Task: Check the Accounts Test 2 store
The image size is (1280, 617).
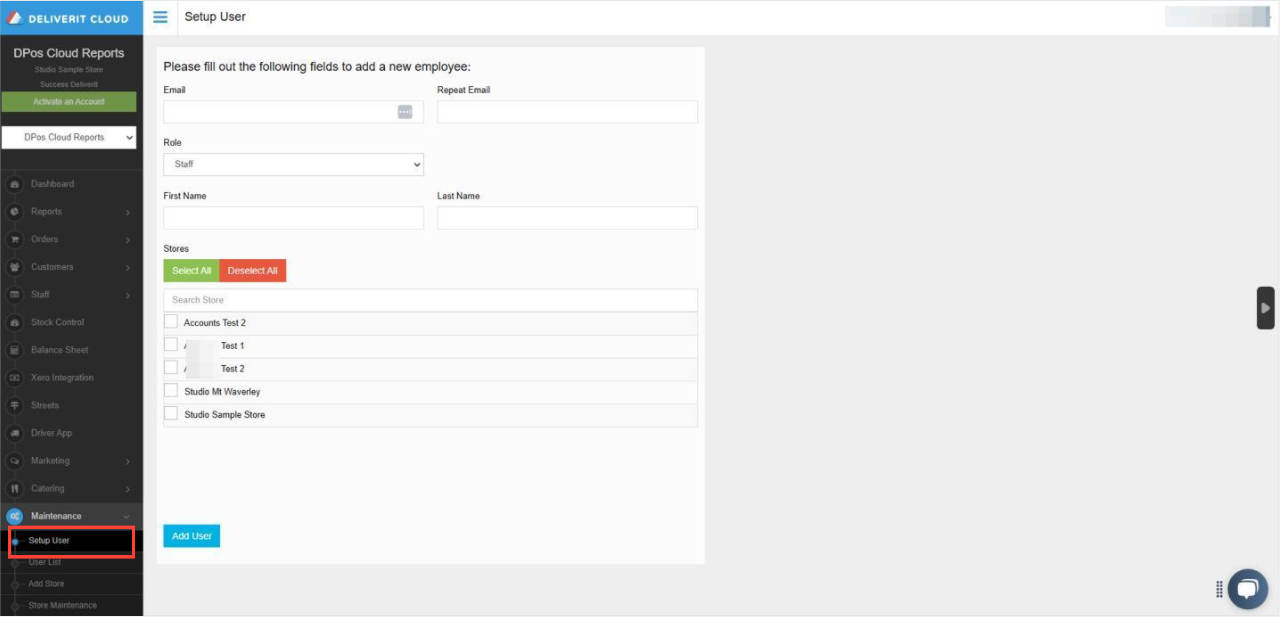Action: click(x=171, y=322)
